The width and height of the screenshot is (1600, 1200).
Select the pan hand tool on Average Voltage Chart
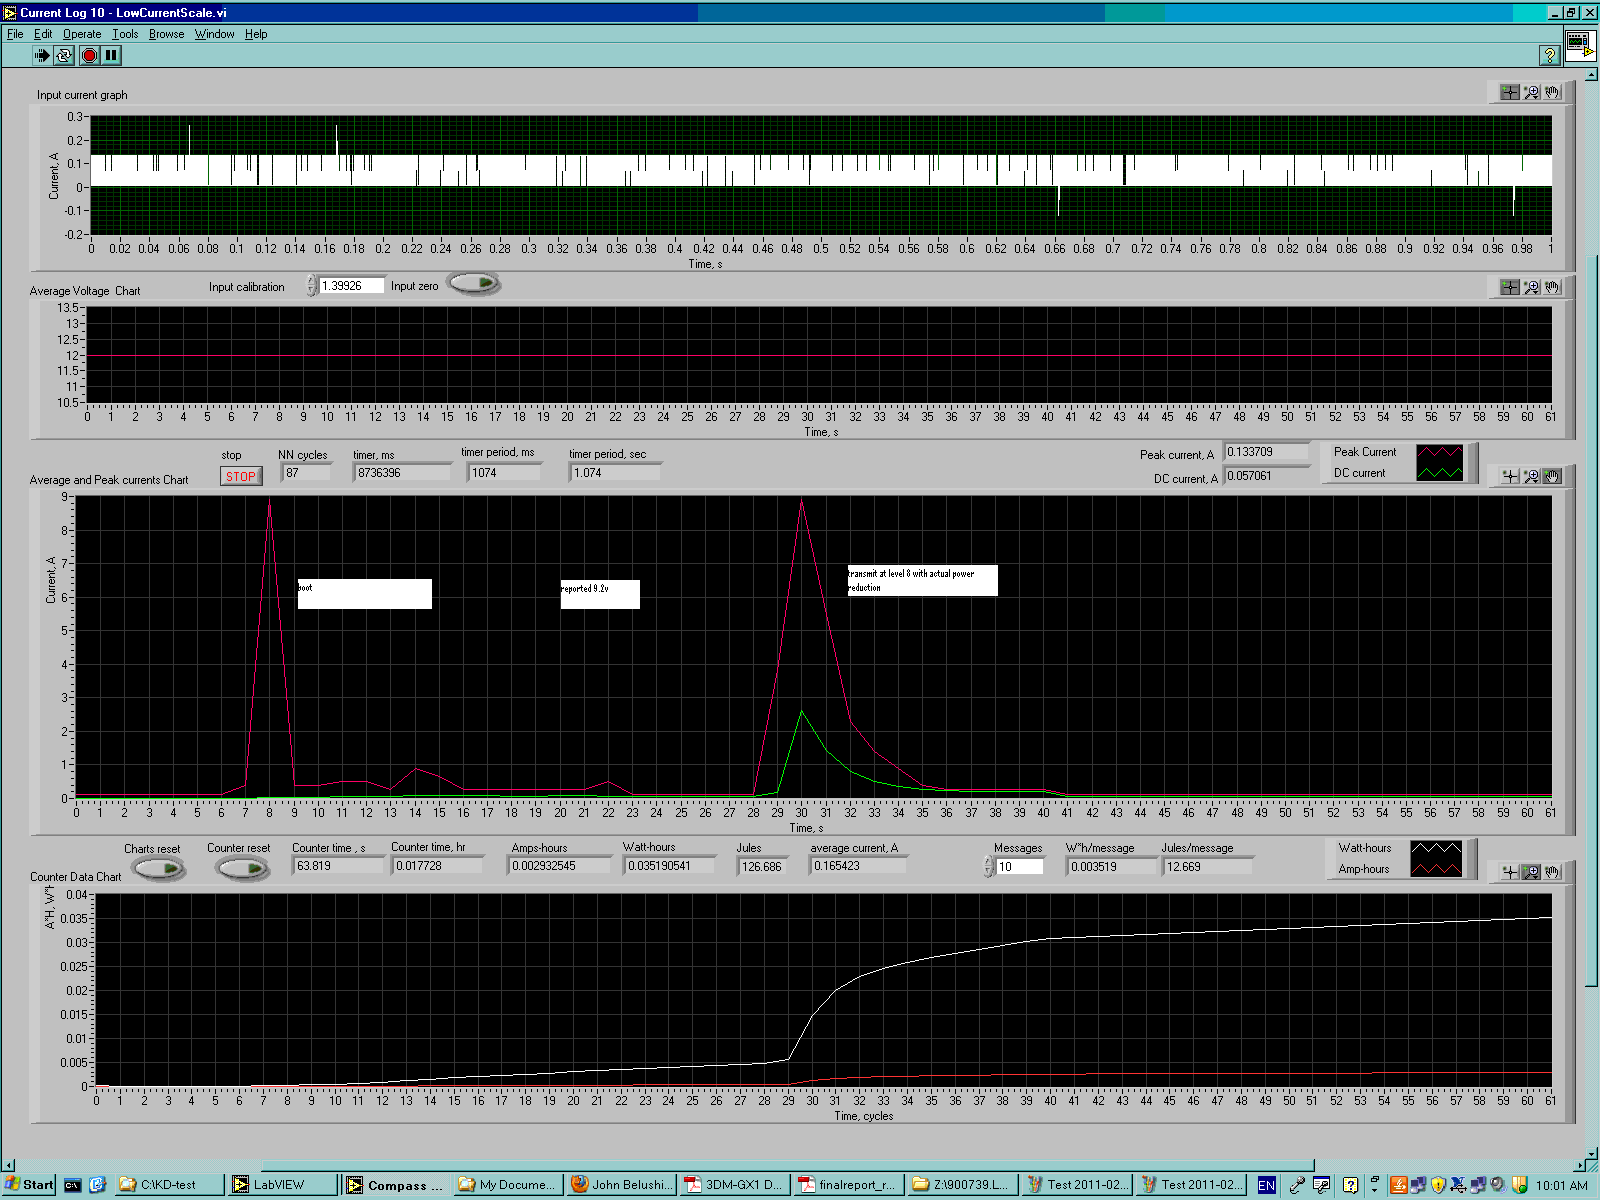click(x=1551, y=287)
